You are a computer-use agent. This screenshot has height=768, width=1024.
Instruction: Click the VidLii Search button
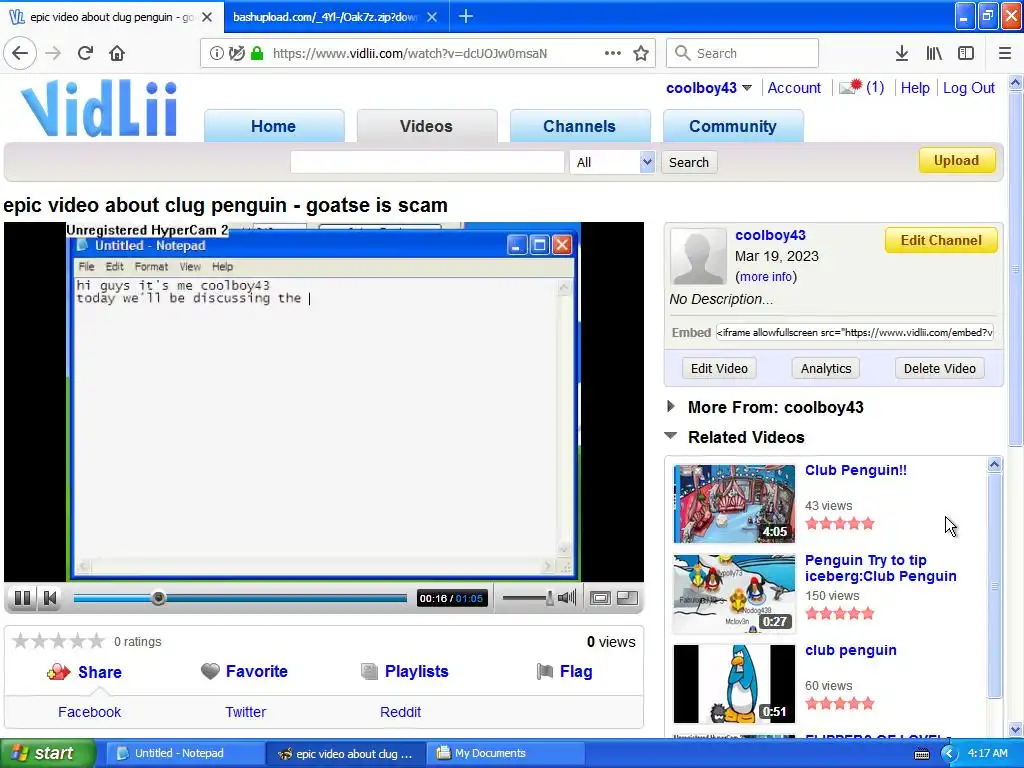tap(689, 162)
